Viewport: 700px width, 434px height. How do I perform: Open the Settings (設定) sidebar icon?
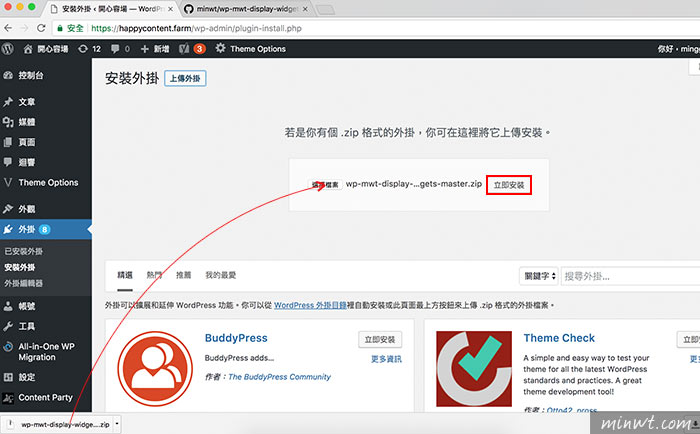click(x=8, y=377)
